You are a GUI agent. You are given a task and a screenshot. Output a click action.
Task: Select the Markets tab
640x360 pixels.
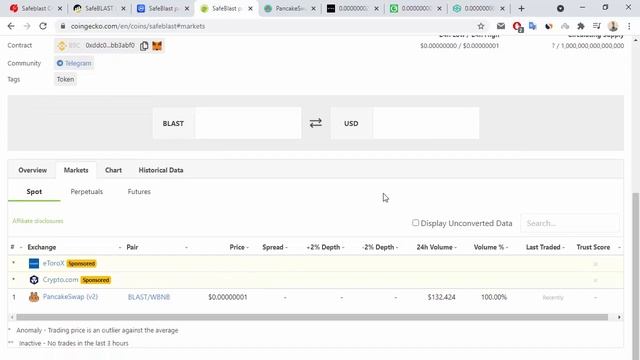click(76, 170)
